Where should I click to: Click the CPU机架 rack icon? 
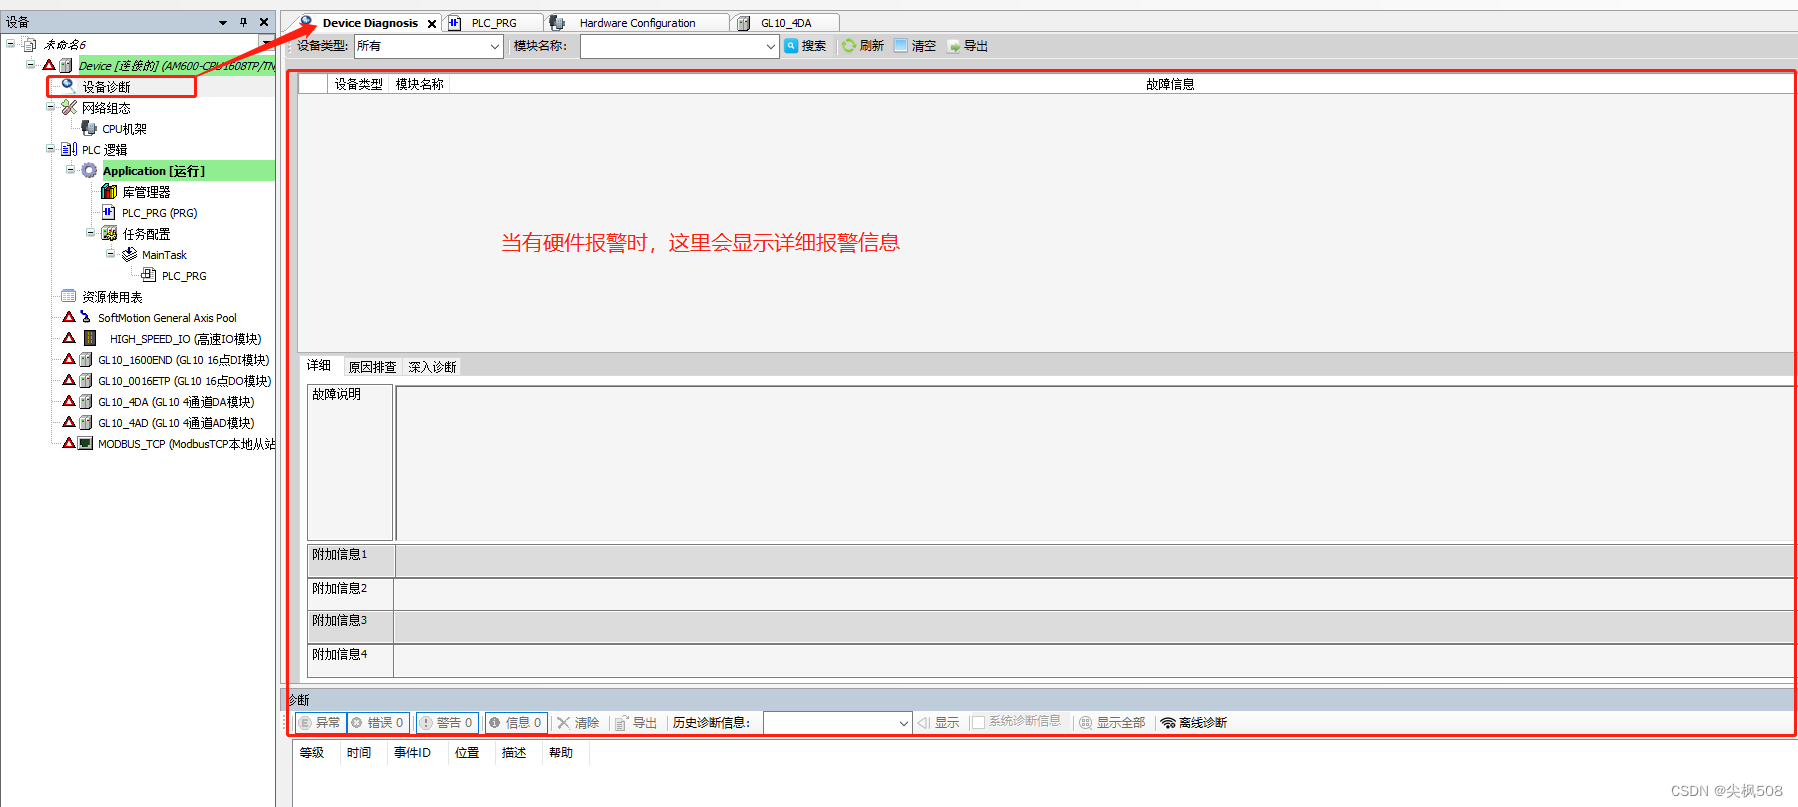89,128
